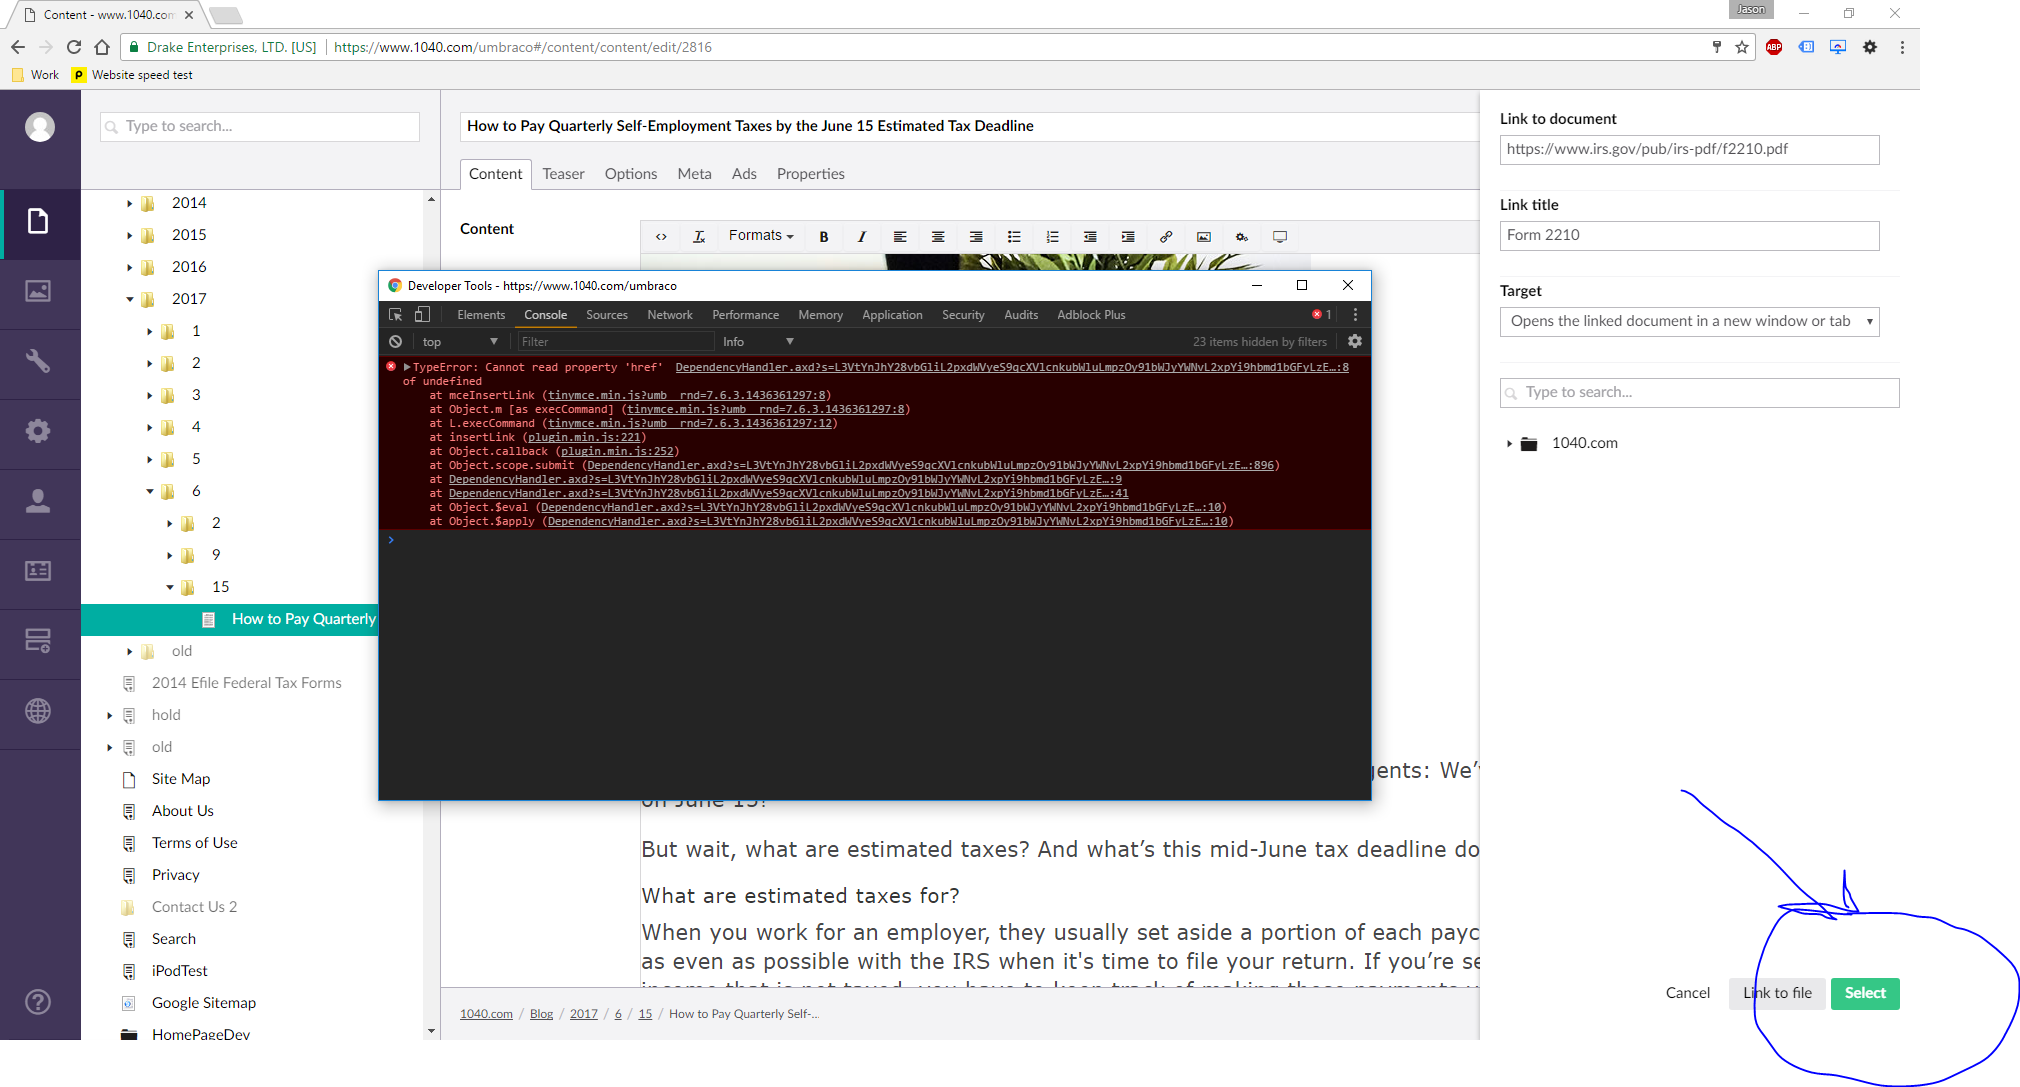This screenshot has height=1087, width=2020.
Task: Click the Link to file button
Action: 1777,993
